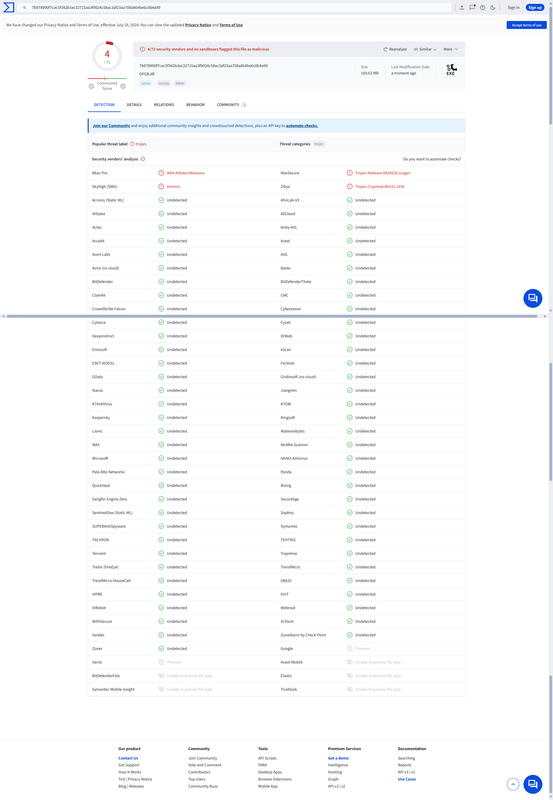
Task: Open the Privacy Notice link in banner
Action: point(198,25)
